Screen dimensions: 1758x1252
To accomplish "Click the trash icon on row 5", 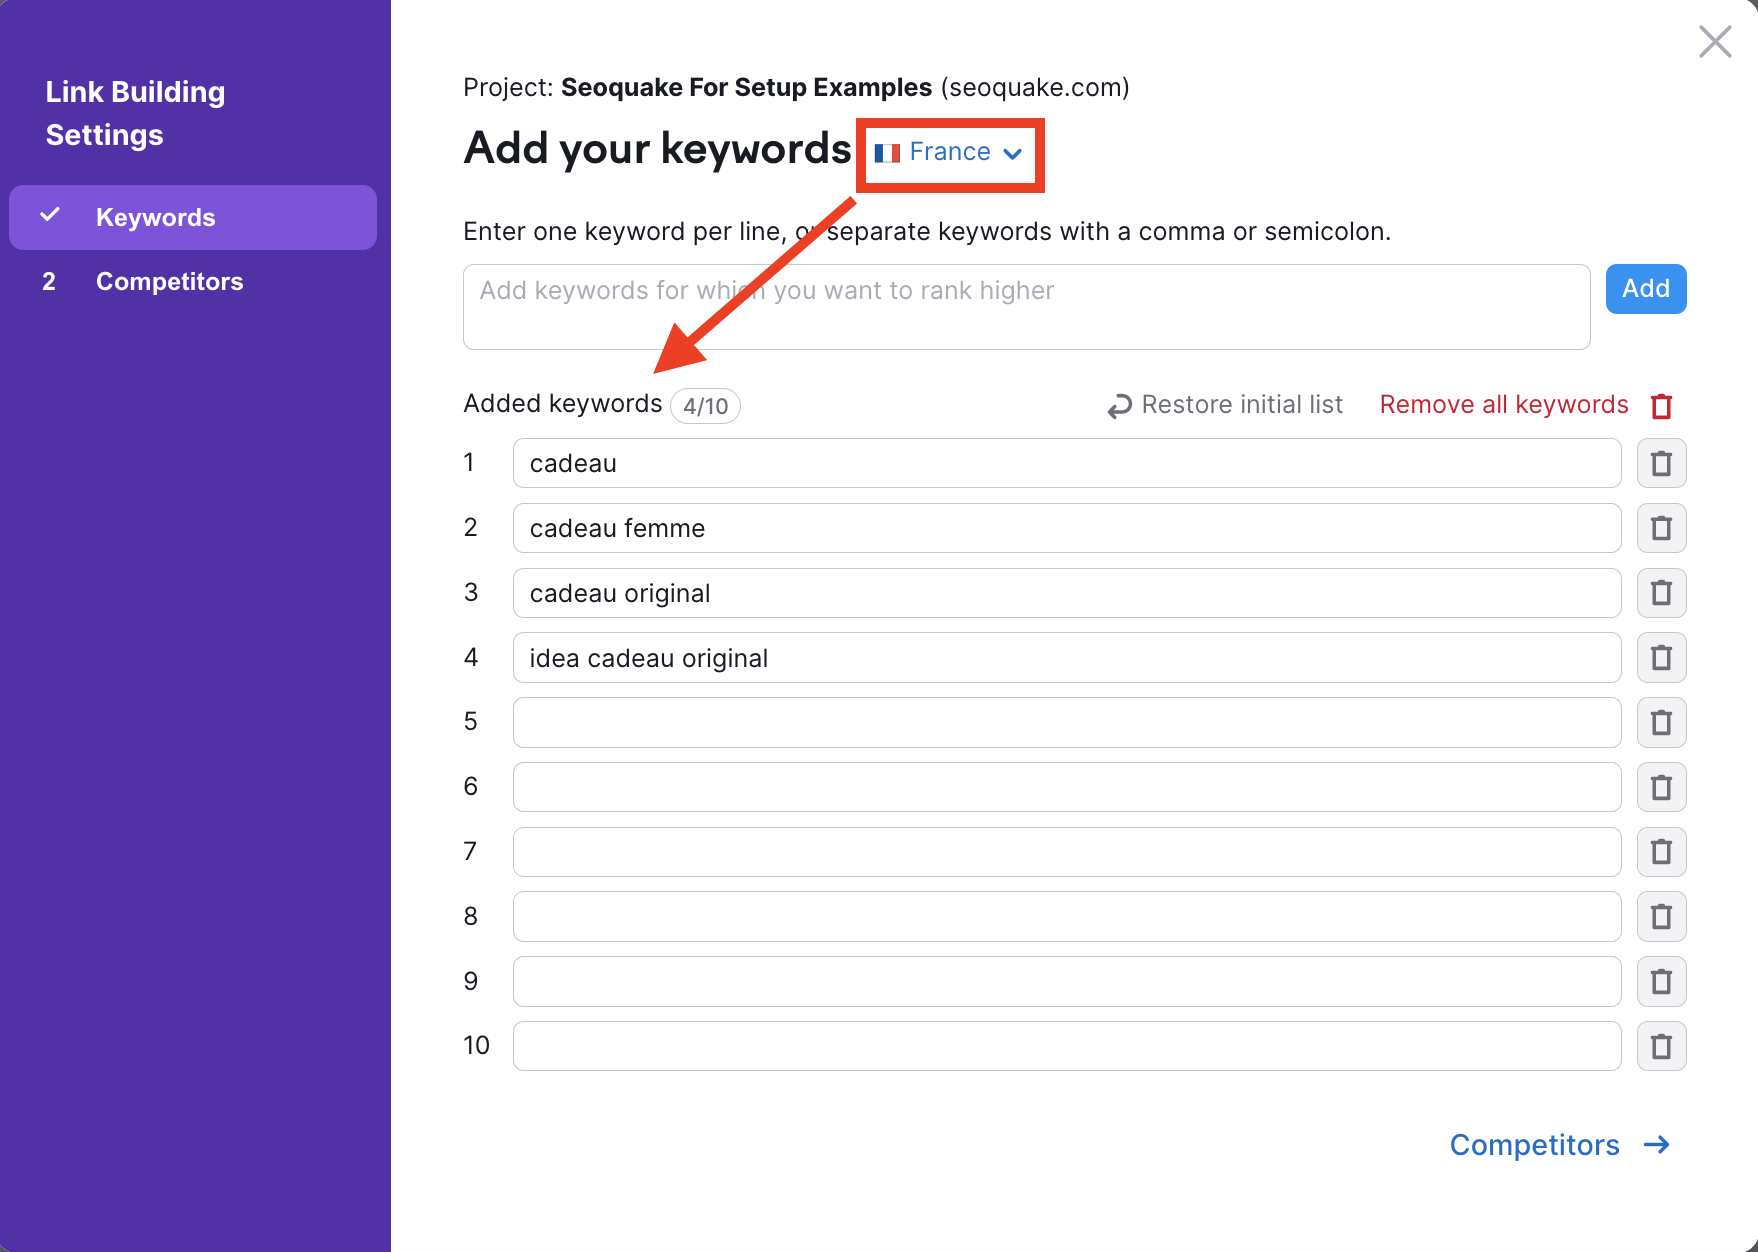I will point(1661,722).
